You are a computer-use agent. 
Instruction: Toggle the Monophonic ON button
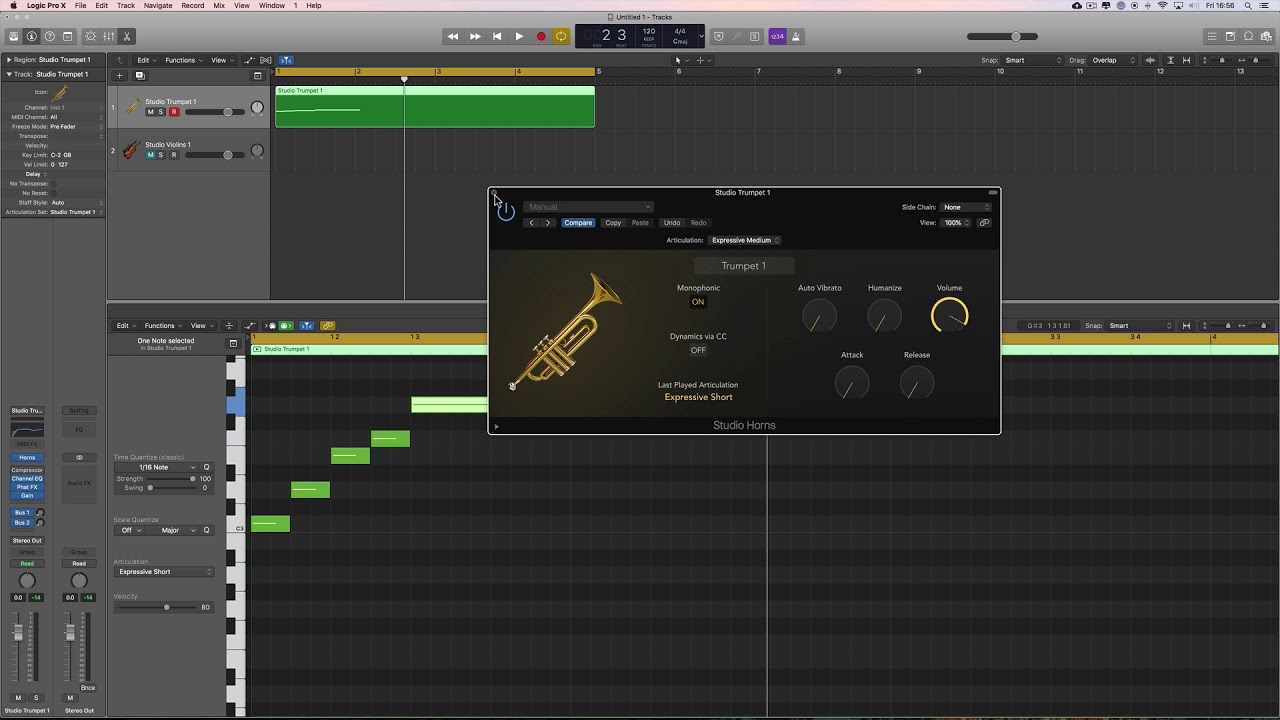(x=698, y=302)
